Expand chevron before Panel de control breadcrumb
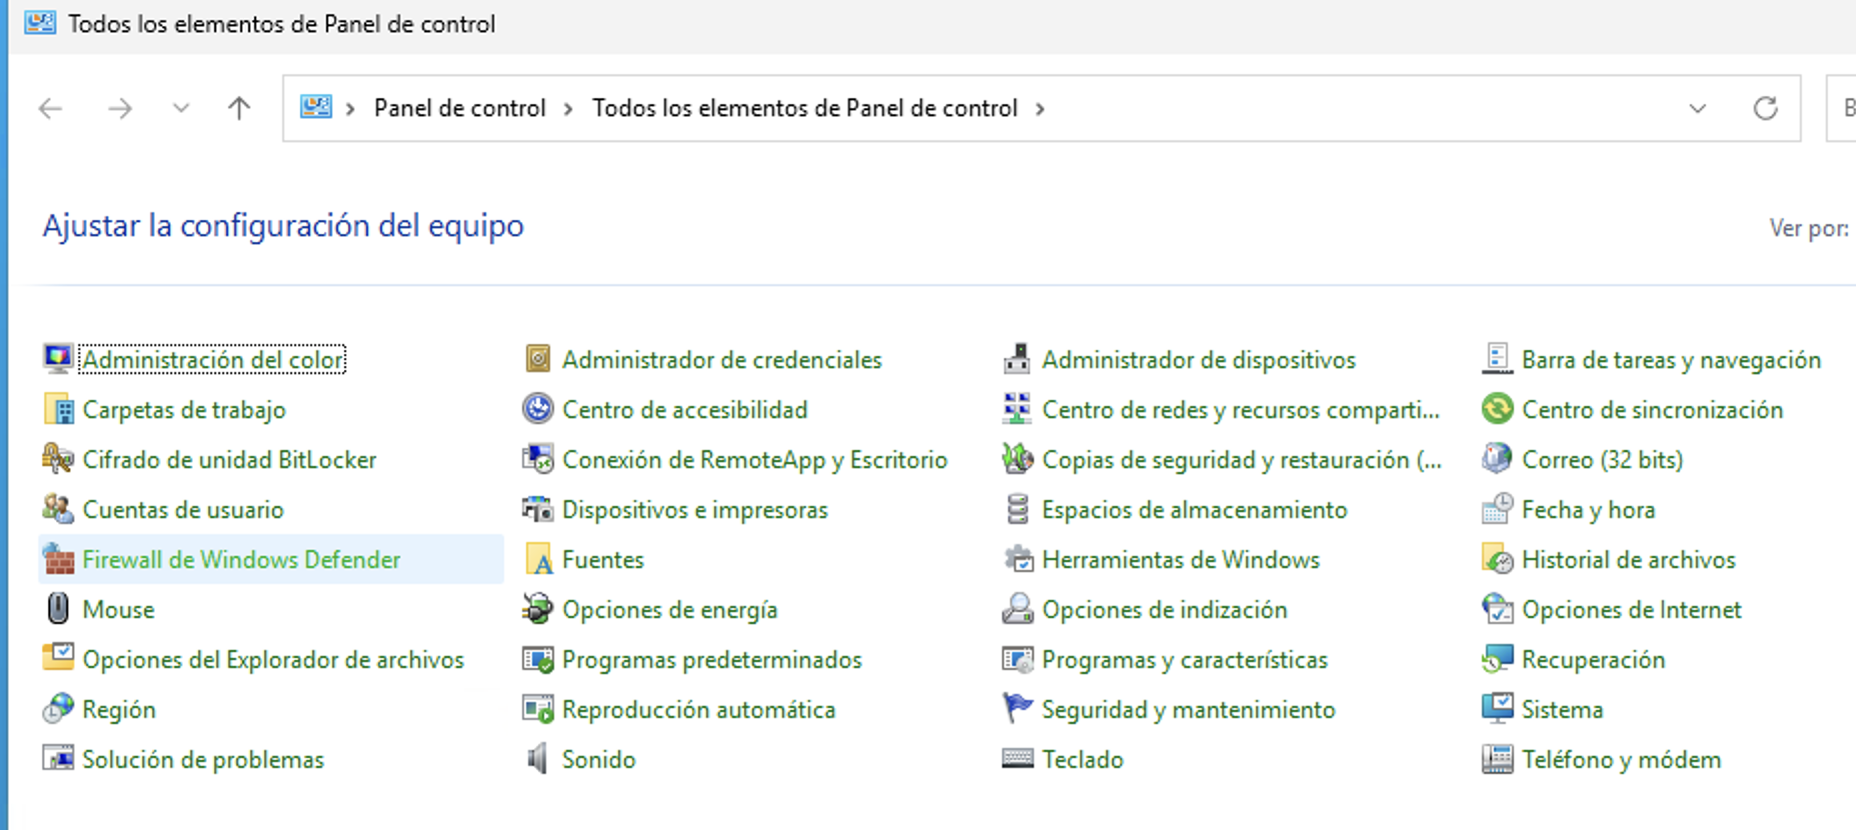 point(350,108)
